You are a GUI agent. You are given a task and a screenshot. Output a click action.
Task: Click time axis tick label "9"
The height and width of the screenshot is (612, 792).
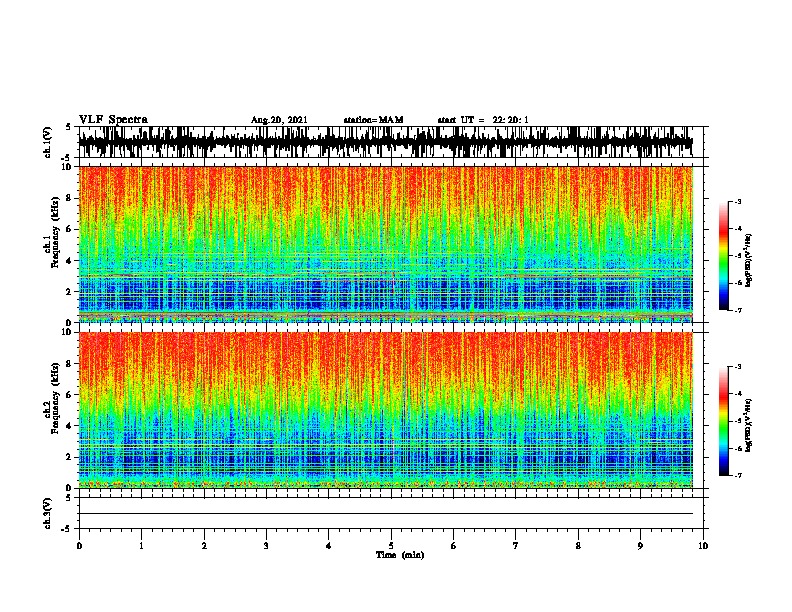click(x=640, y=546)
